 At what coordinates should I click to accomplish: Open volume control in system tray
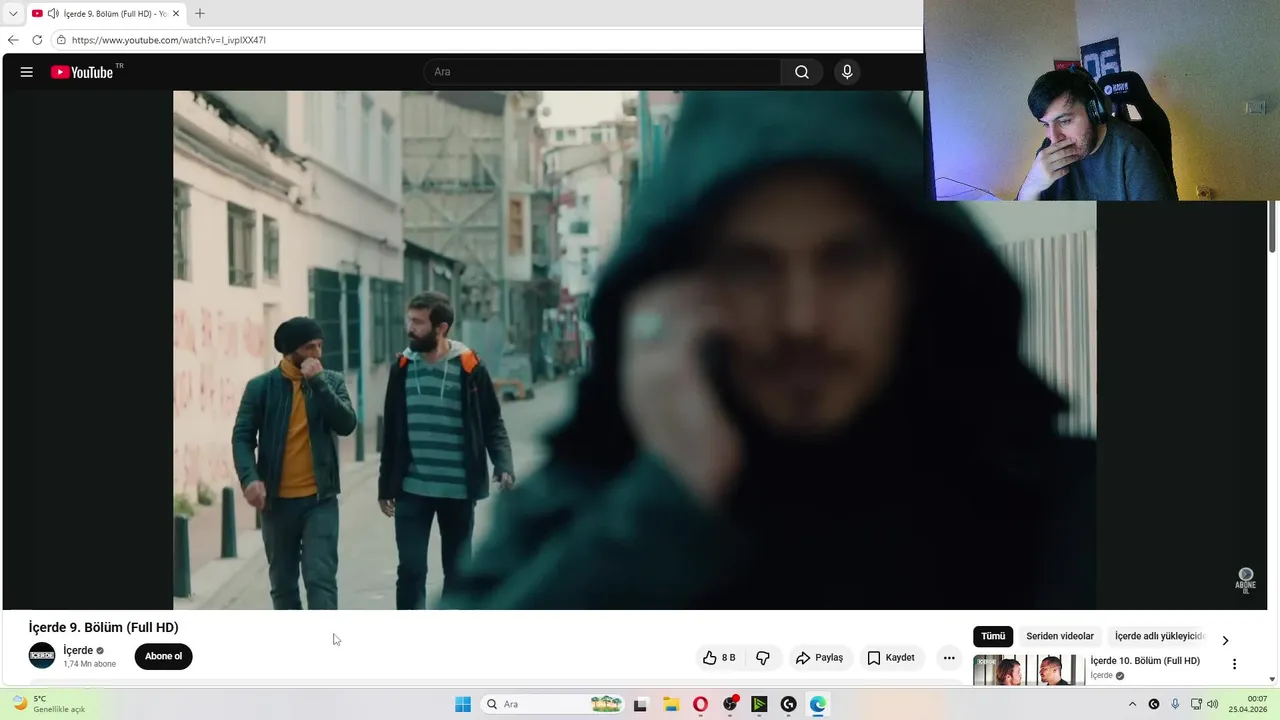[1213, 704]
